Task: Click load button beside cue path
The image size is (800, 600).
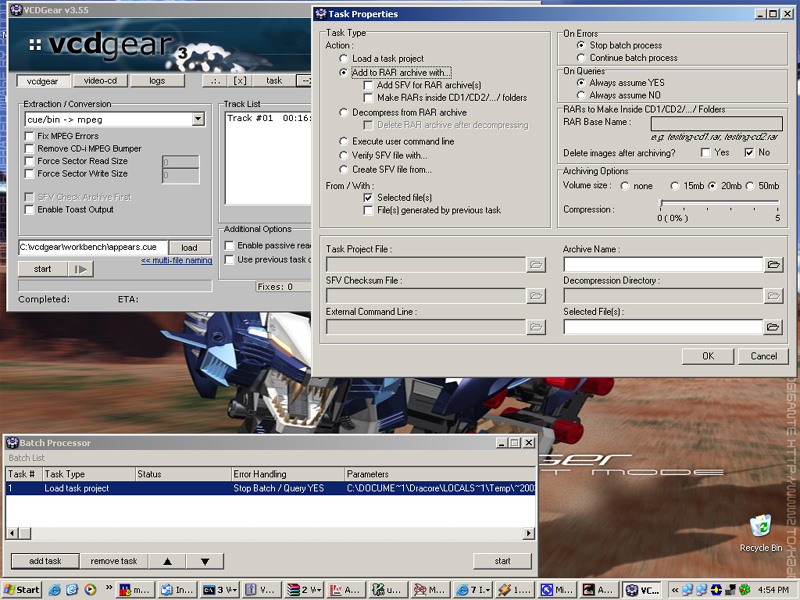Action: tap(189, 247)
